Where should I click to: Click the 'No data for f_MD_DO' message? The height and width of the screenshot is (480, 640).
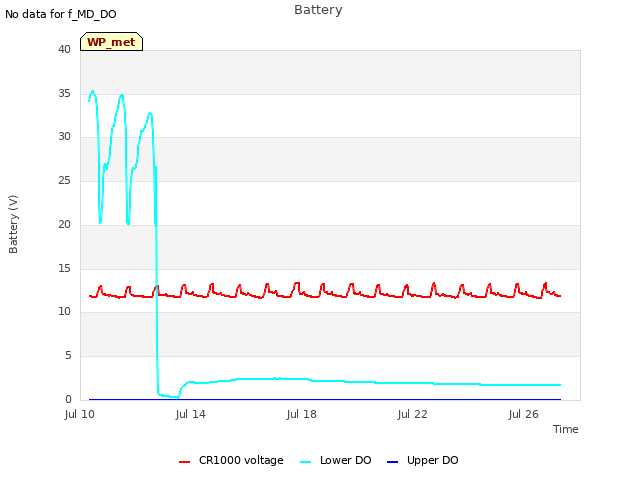61,14
